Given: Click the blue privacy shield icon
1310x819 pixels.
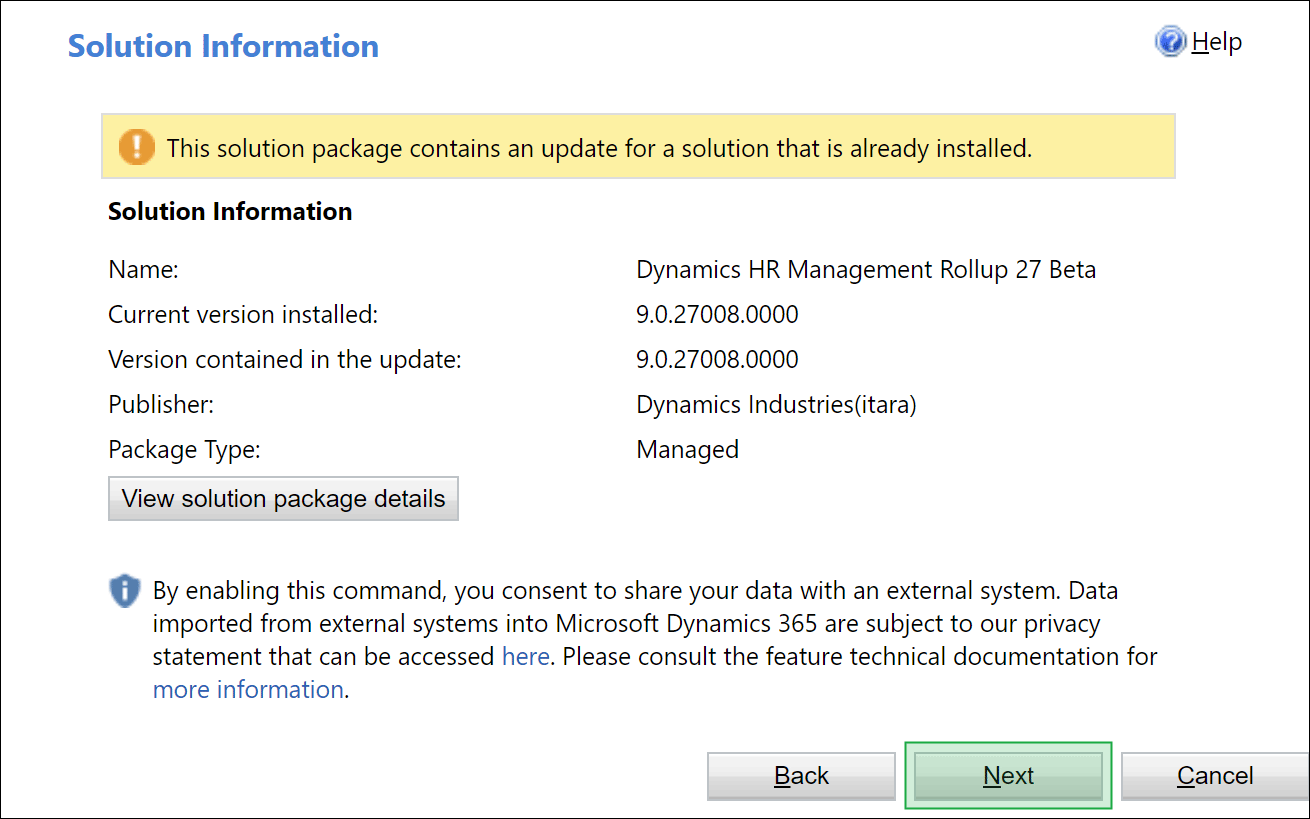Looking at the screenshot, I should (125, 591).
